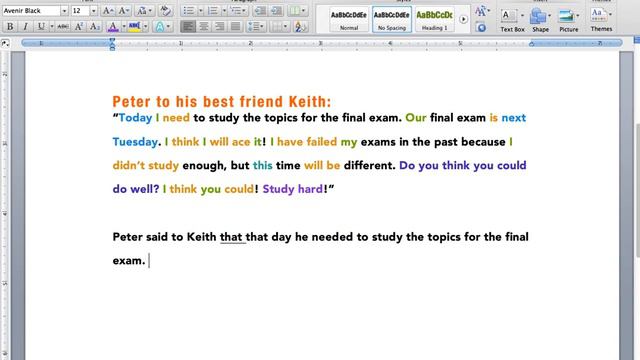This screenshot has height=360, width=640.
Task: Click the Shrink Font size button
Action: (124, 11)
